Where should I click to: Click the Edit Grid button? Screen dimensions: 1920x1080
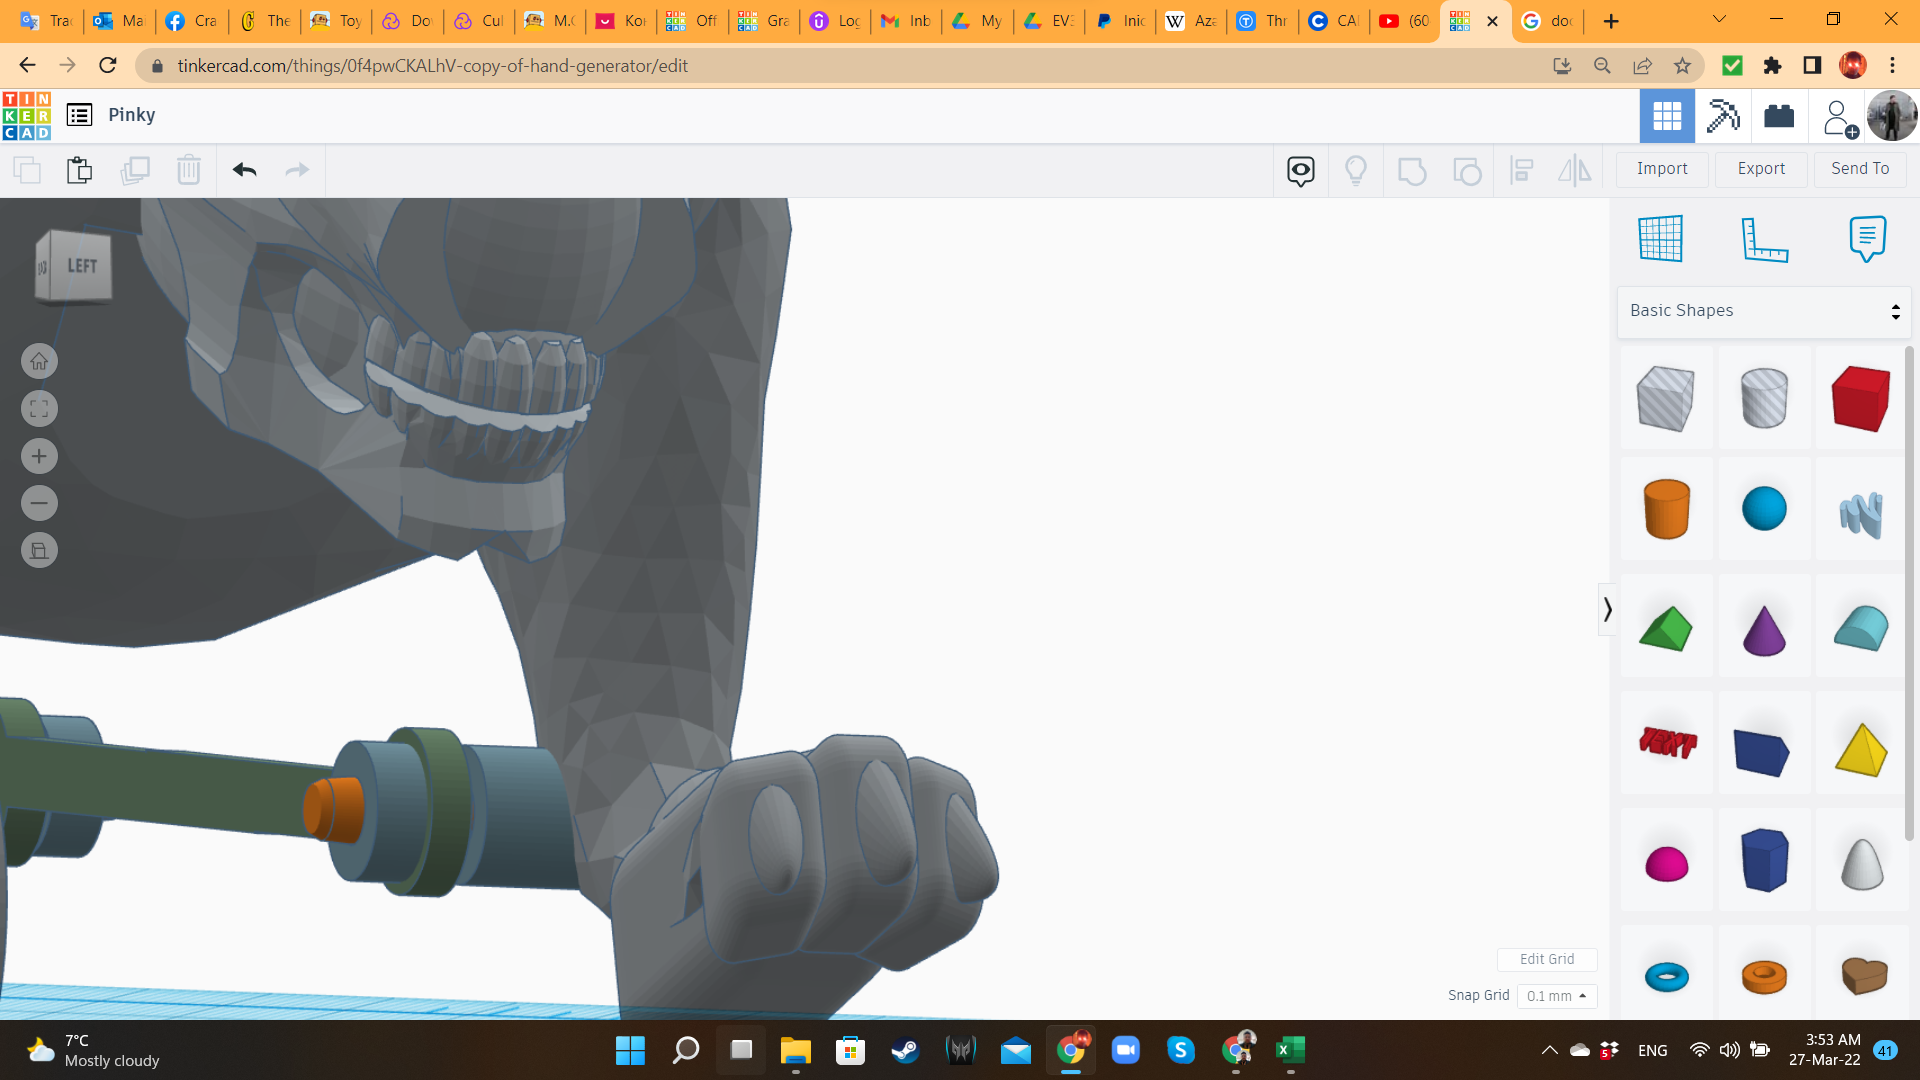pos(1546,959)
